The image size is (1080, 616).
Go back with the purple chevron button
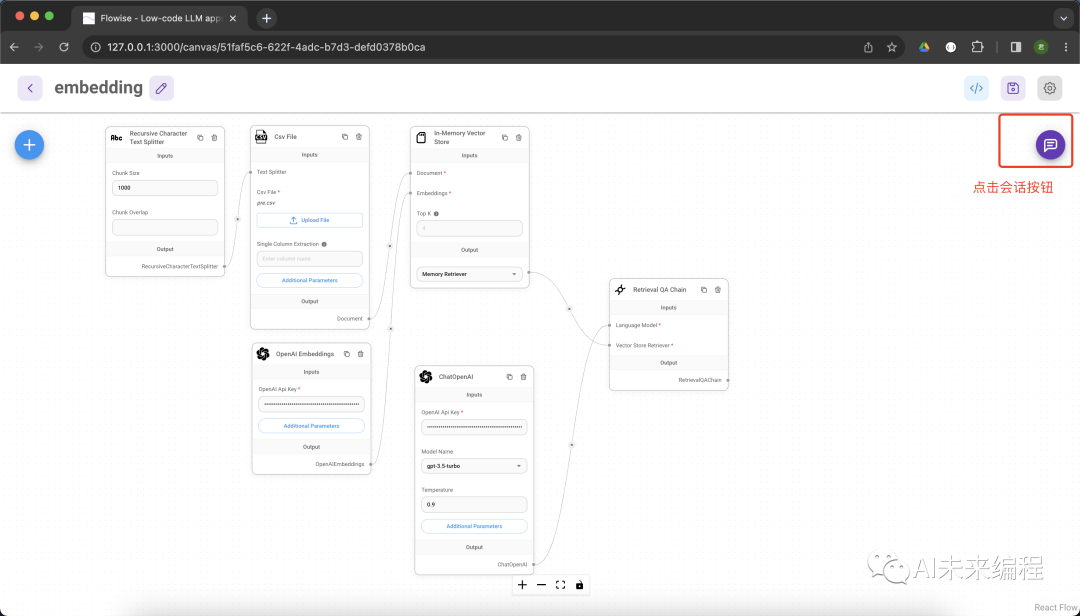(x=30, y=88)
